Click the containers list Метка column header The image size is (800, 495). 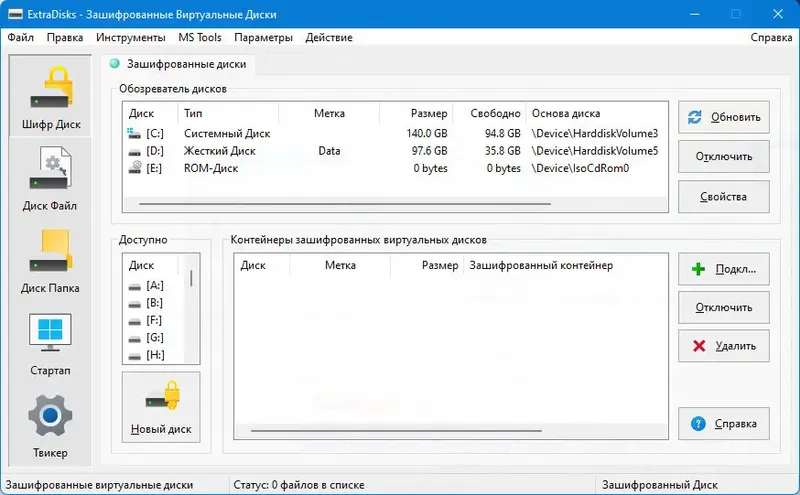click(340, 265)
